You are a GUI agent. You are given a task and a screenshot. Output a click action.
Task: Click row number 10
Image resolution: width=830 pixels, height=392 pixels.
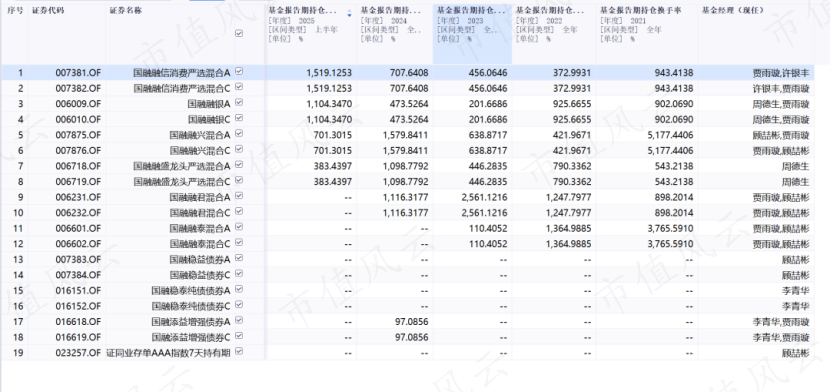coord(19,213)
